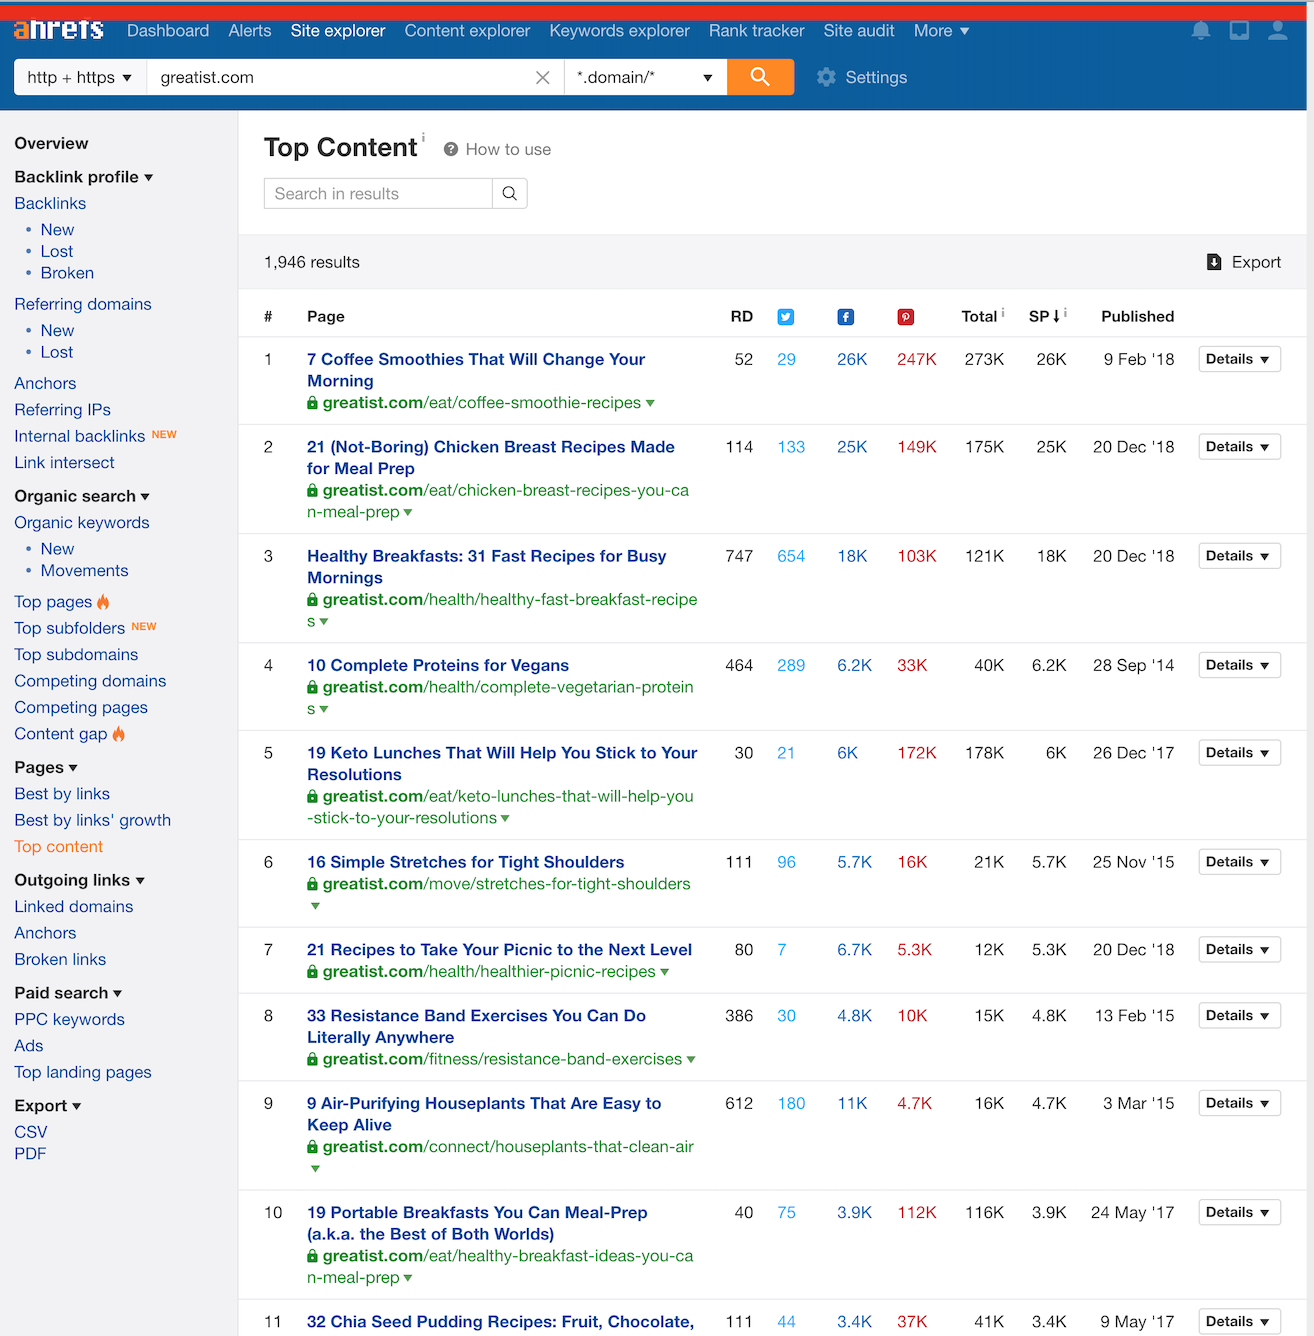The height and width of the screenshot is (1336, 1314).
Task: Sort by the RD column header
Action: 742,317
